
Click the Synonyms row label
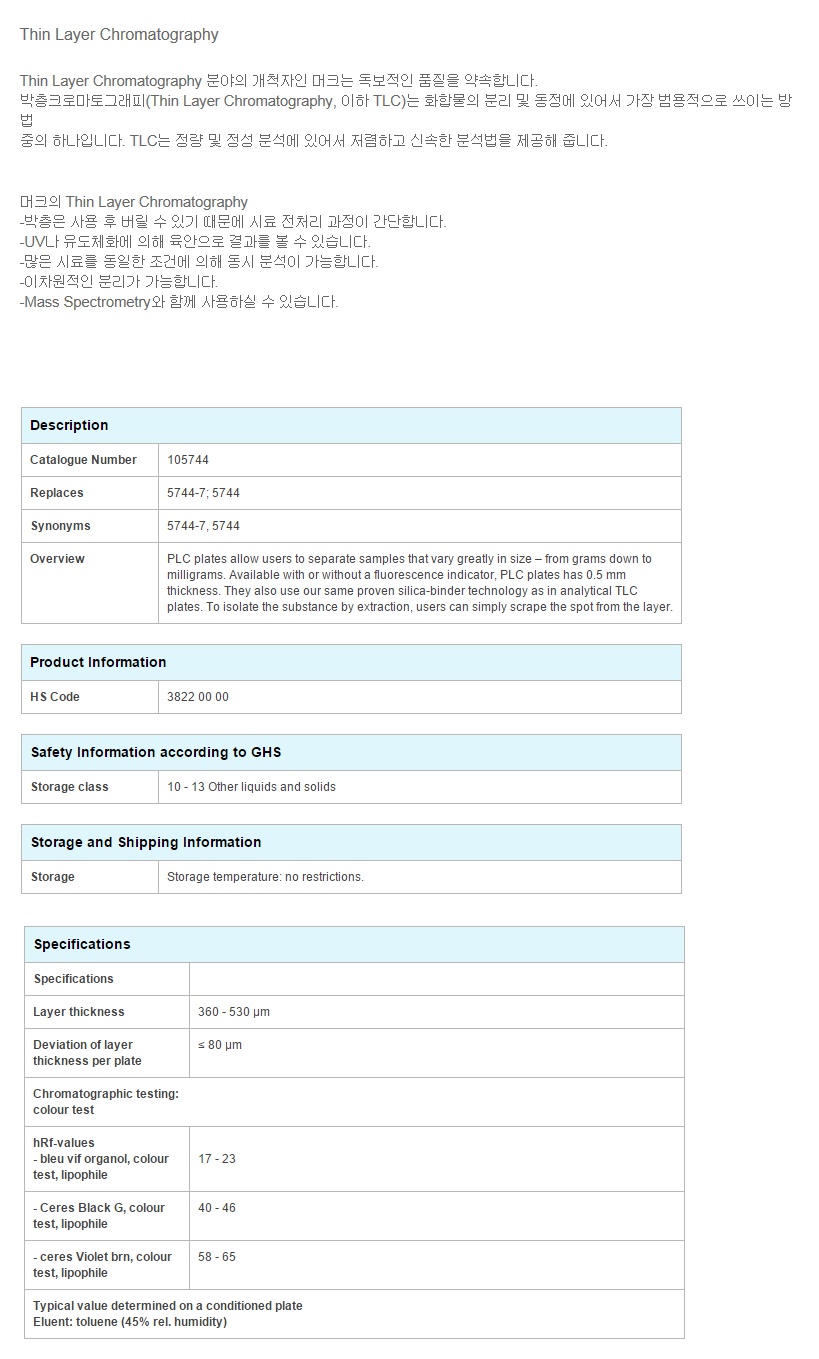tap(60, 526)
